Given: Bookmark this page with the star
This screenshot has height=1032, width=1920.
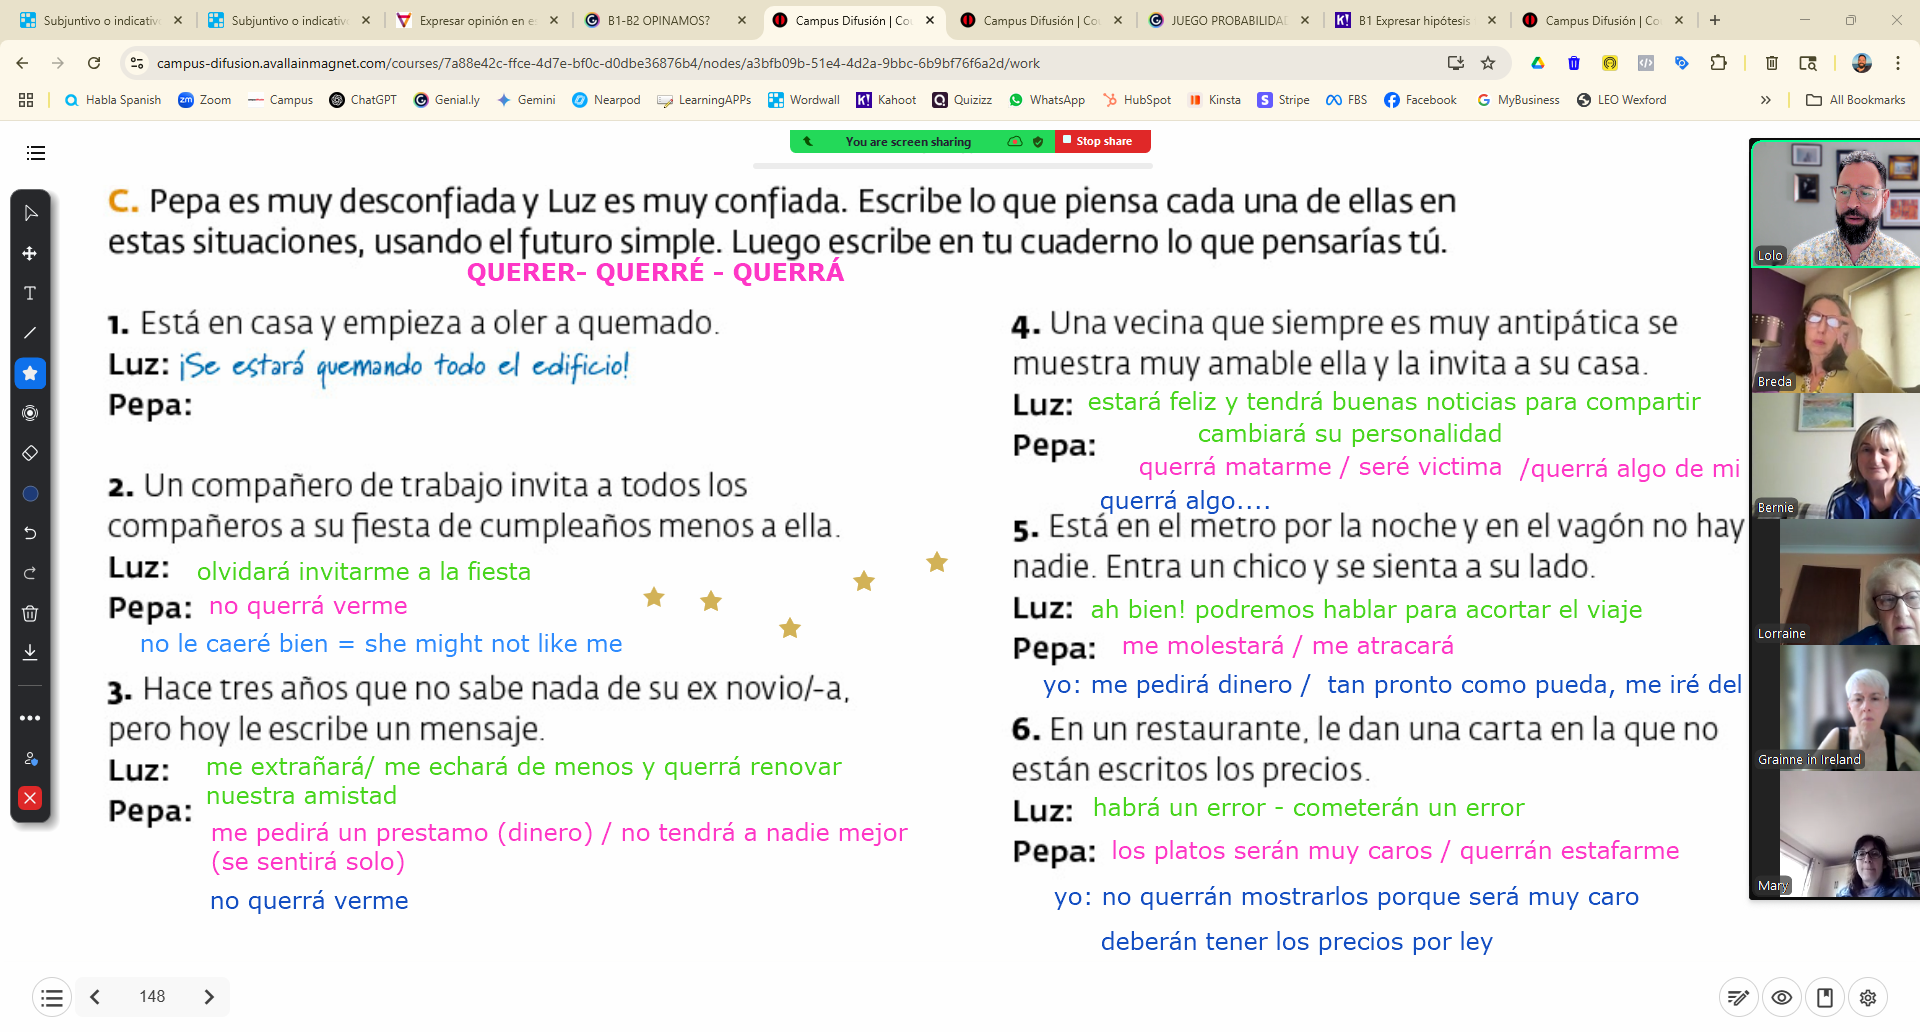Looking at the screenshot, I should 1488,63.
